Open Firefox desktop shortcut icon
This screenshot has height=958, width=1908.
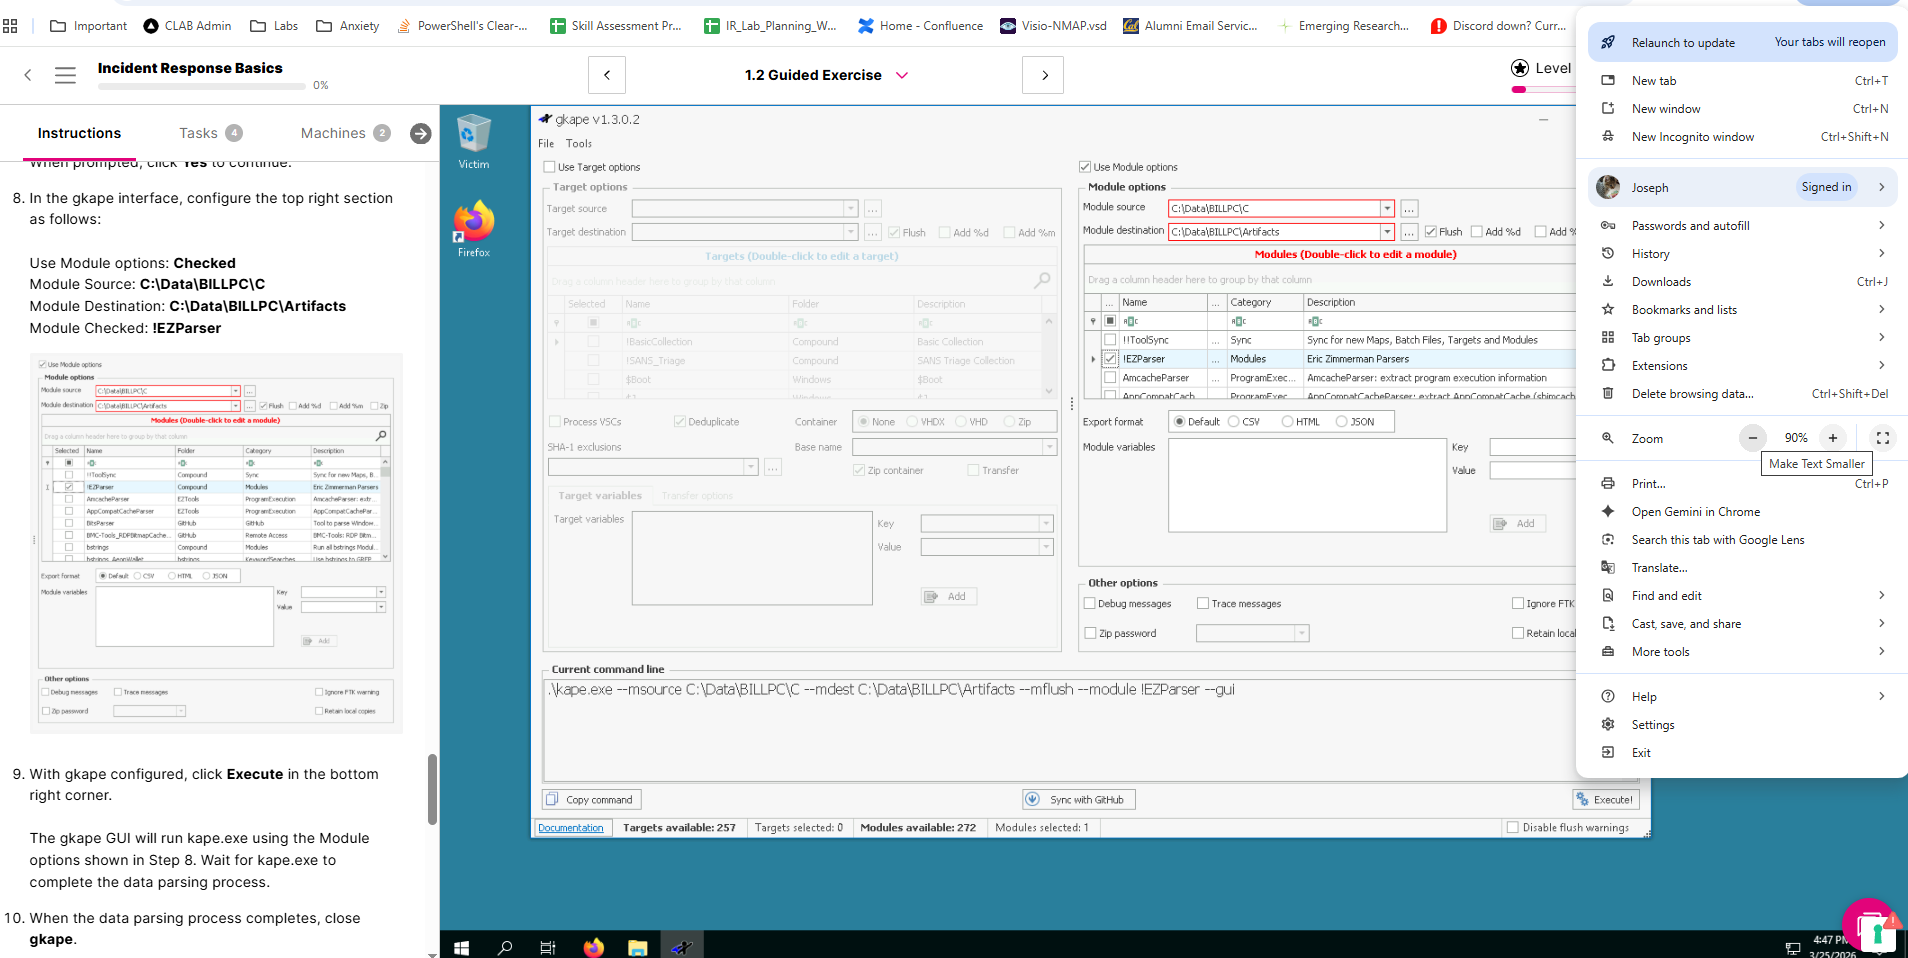click(474, 226)
